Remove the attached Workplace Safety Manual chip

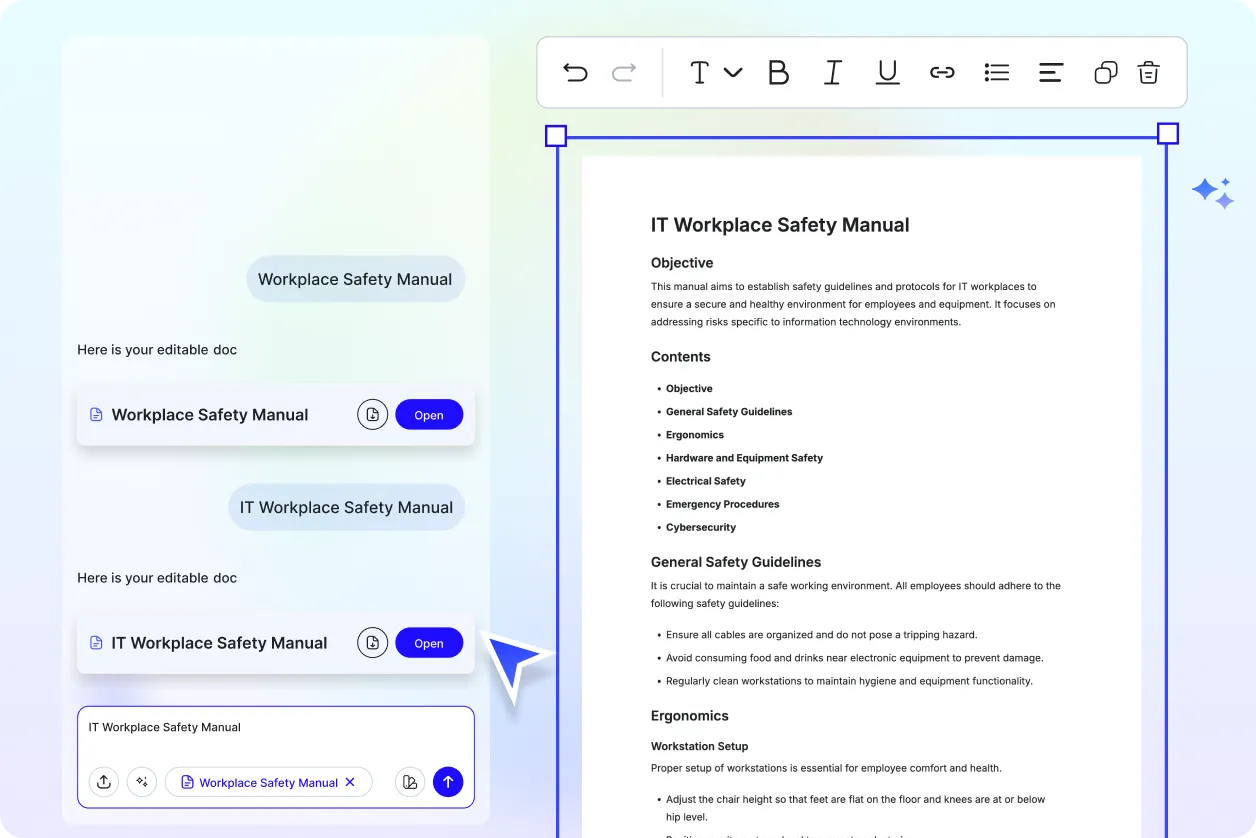tap(350, 782)
